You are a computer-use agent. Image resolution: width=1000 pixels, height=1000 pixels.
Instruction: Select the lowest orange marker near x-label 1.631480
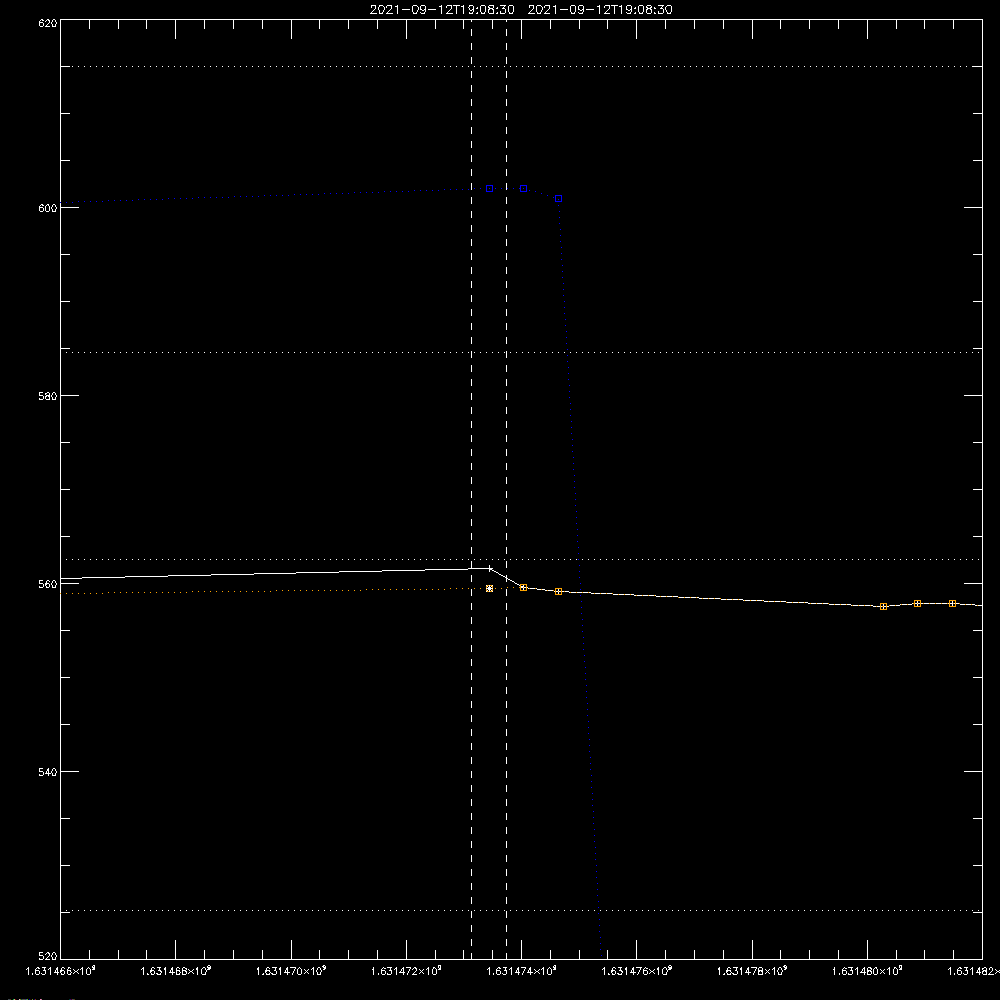(883, 607)
